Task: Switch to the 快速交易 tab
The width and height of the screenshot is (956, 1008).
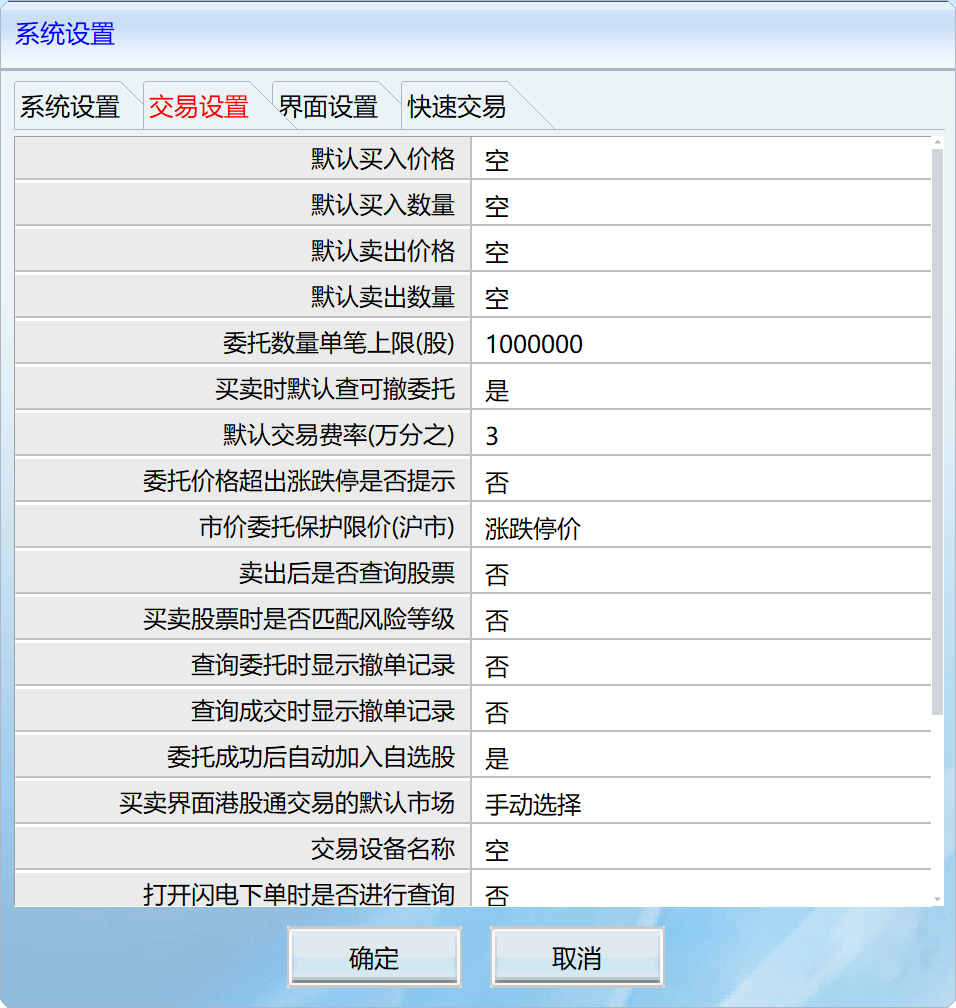Action: pos(458,104)
